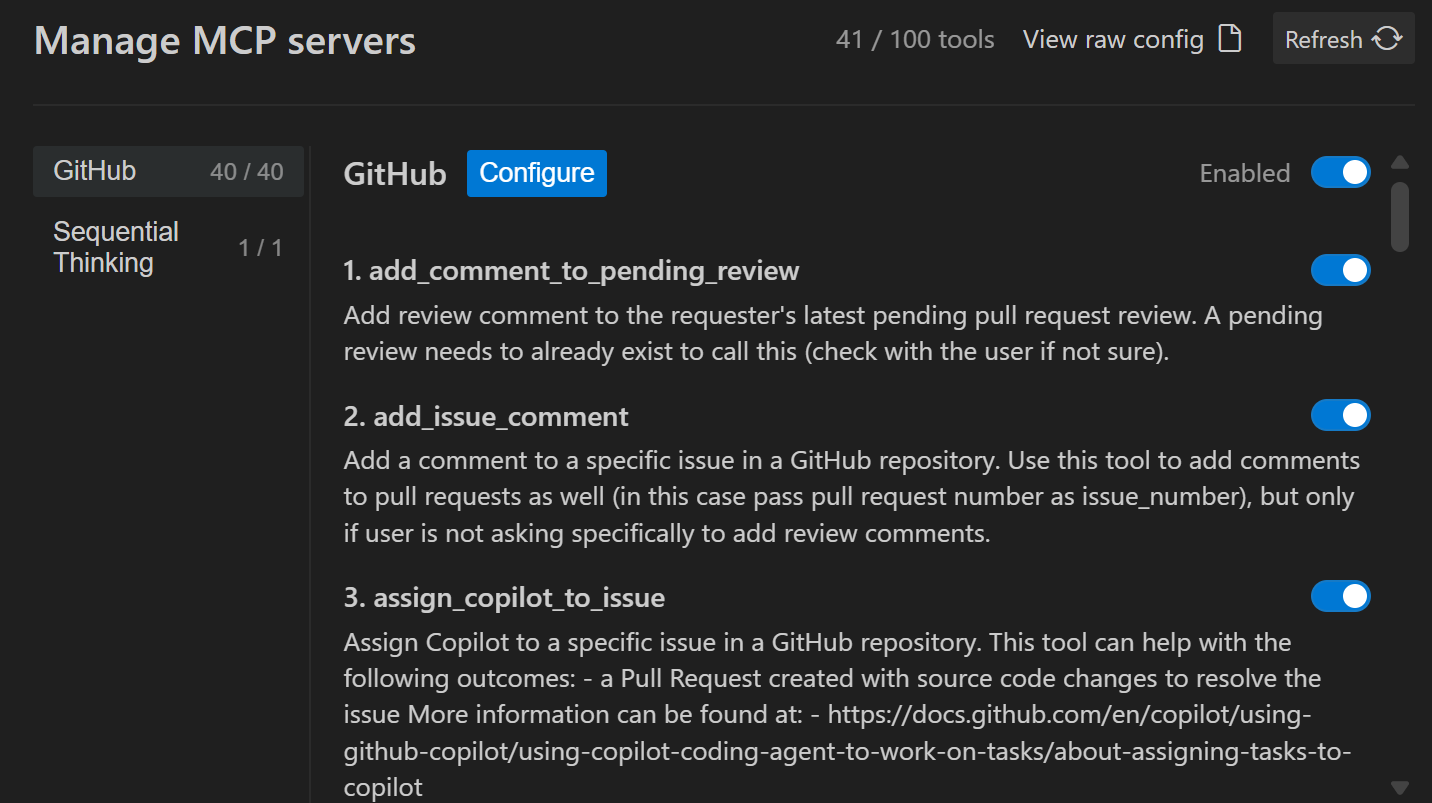Click the scrollbar up arrow
Image resolution: width=1432 pixels, height=803 pixels.
(x=1400, y=162)
